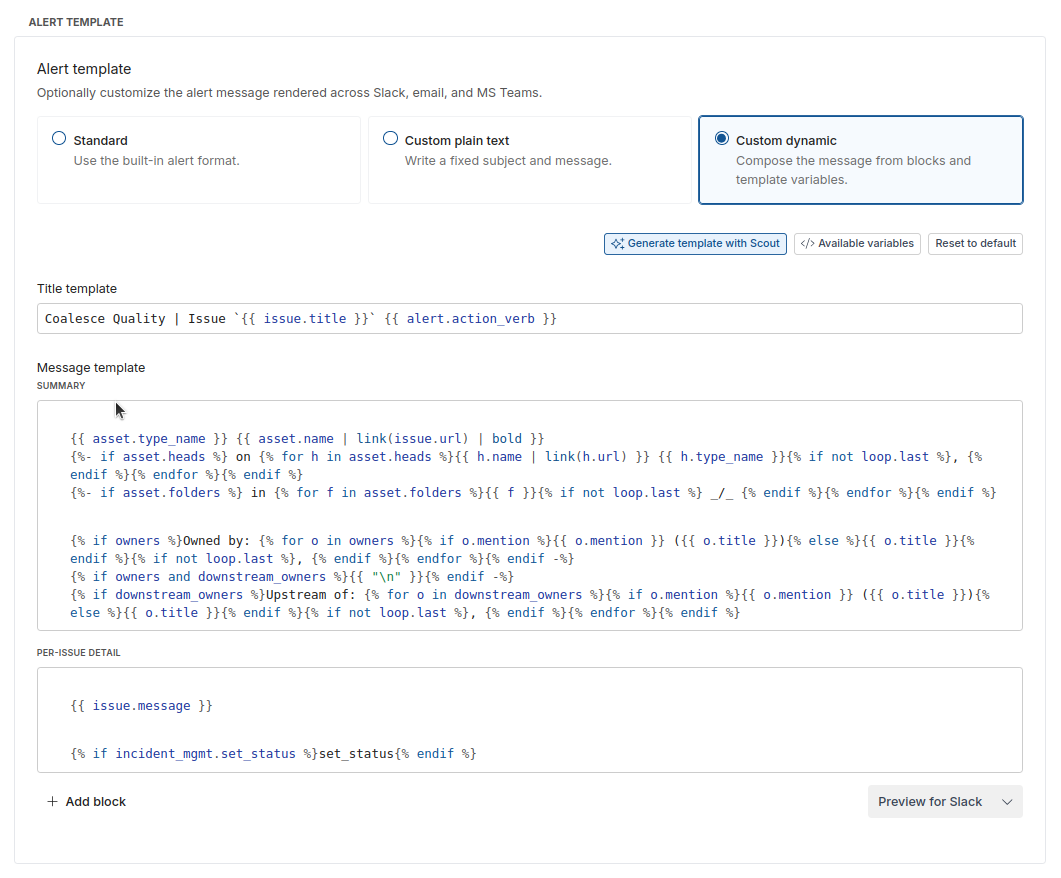Screen dimensions: 1061x878
Task: Click 'alert.action_verb' in the title template
Action: click(x=470, y=319)
